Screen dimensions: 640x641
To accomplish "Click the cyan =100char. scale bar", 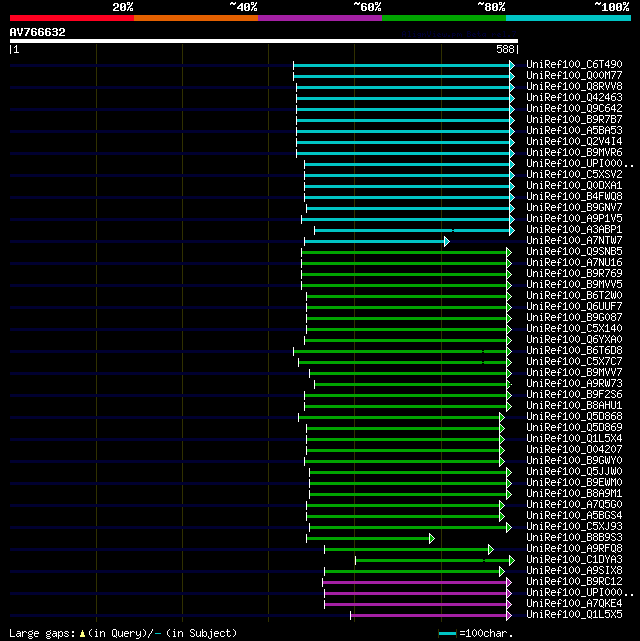I will click(448, 634).
